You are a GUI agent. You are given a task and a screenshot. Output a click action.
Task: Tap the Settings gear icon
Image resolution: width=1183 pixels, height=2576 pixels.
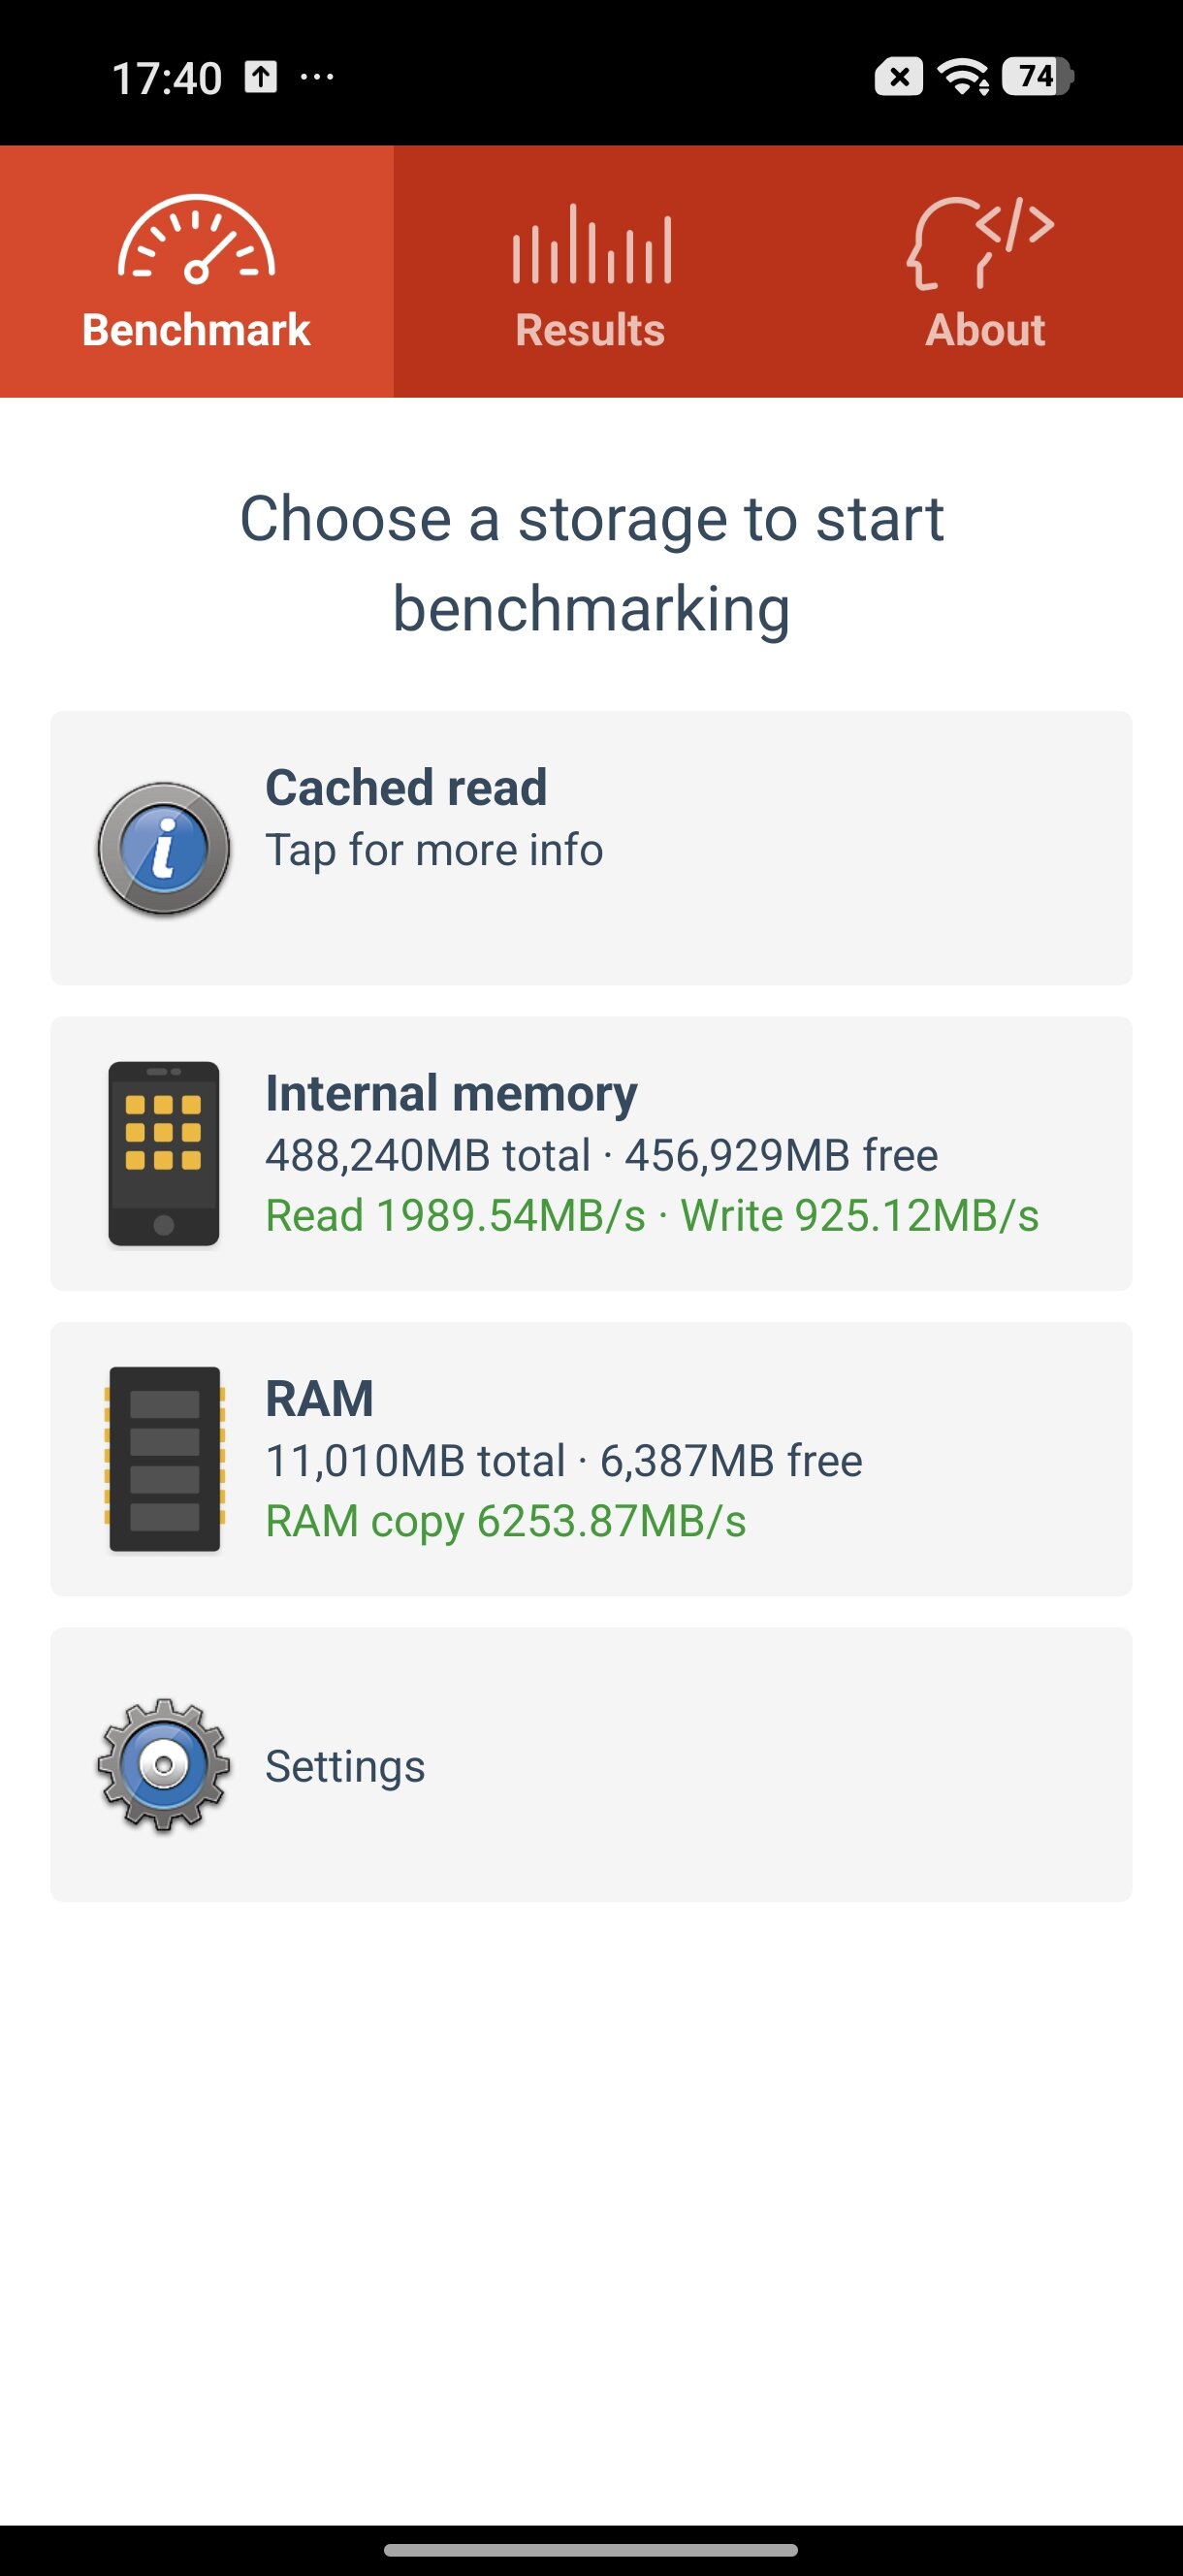point(164,1765)
